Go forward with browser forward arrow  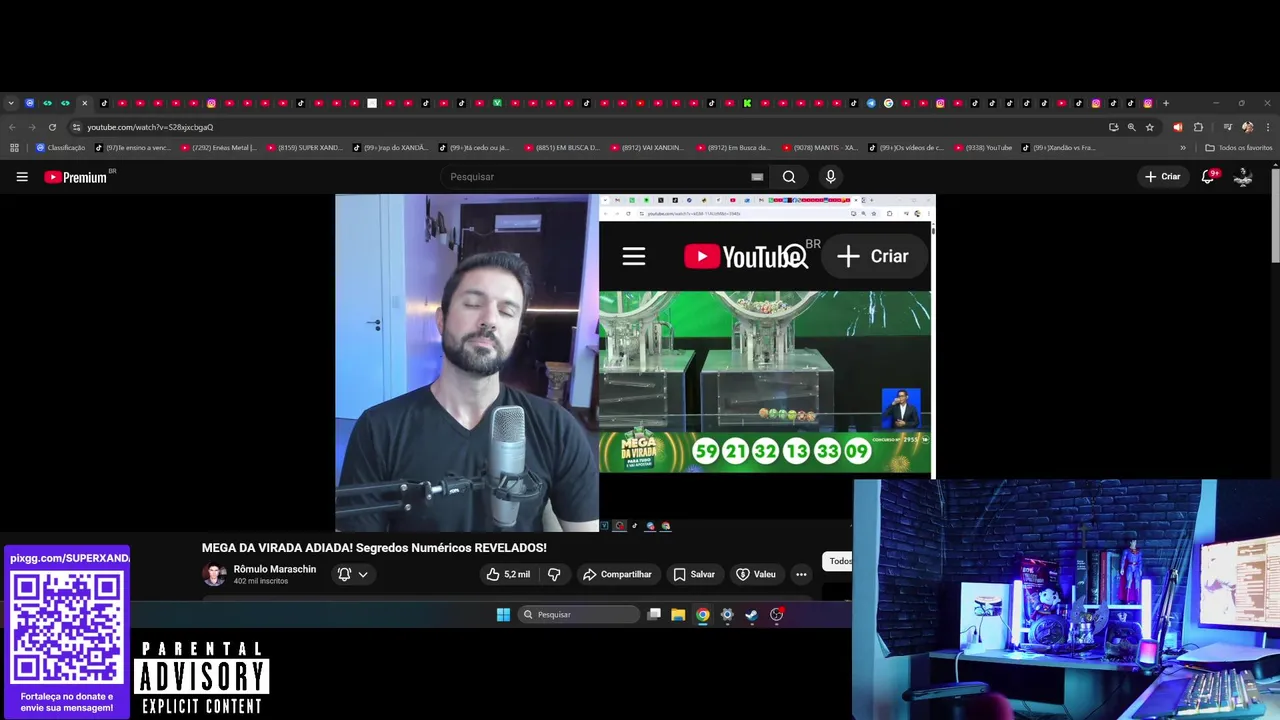tap(32, 127)
